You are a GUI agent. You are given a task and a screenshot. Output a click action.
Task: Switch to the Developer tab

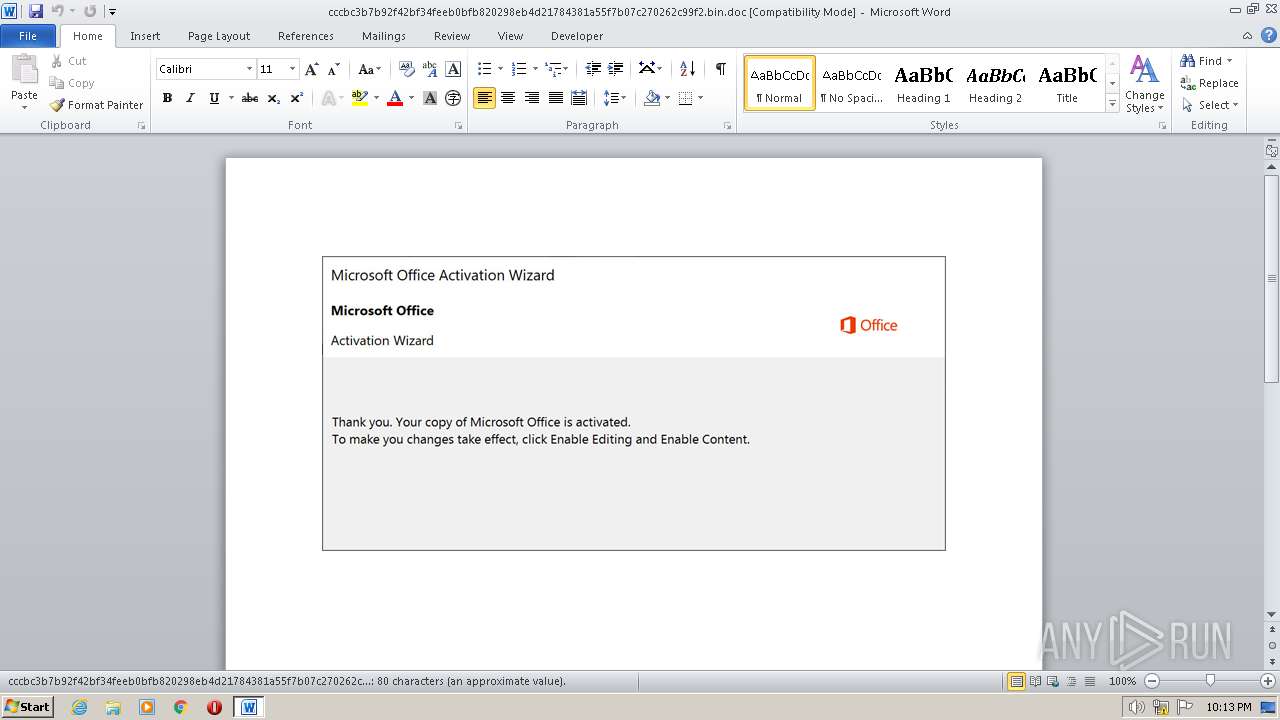(577, 35)
